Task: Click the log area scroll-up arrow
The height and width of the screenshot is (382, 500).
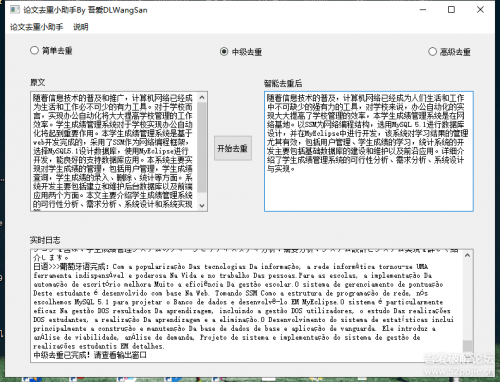Action: [467, 255]
